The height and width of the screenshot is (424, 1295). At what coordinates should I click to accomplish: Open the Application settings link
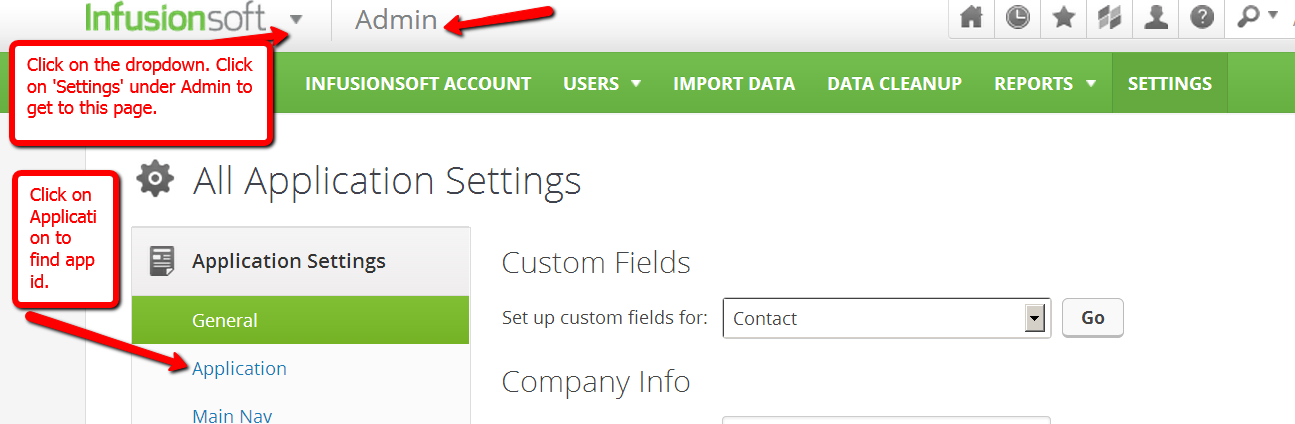click(239, 368)
